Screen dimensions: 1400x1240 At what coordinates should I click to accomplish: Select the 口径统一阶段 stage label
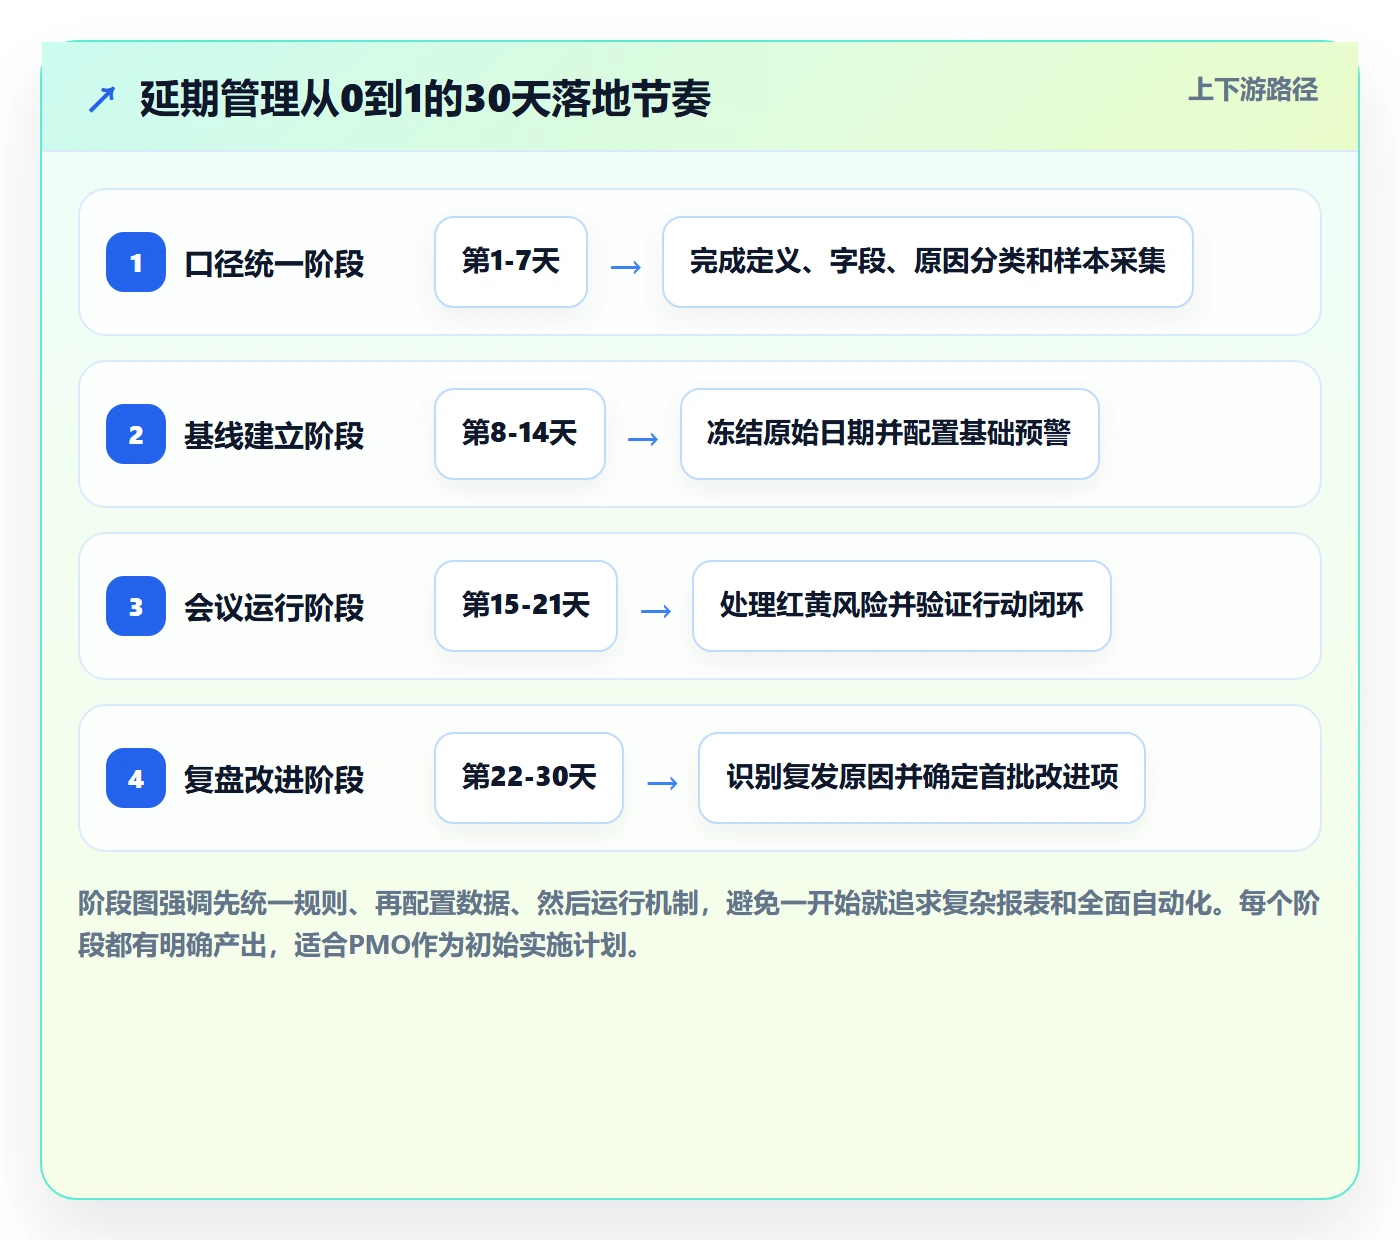click(x=274, y=264)
